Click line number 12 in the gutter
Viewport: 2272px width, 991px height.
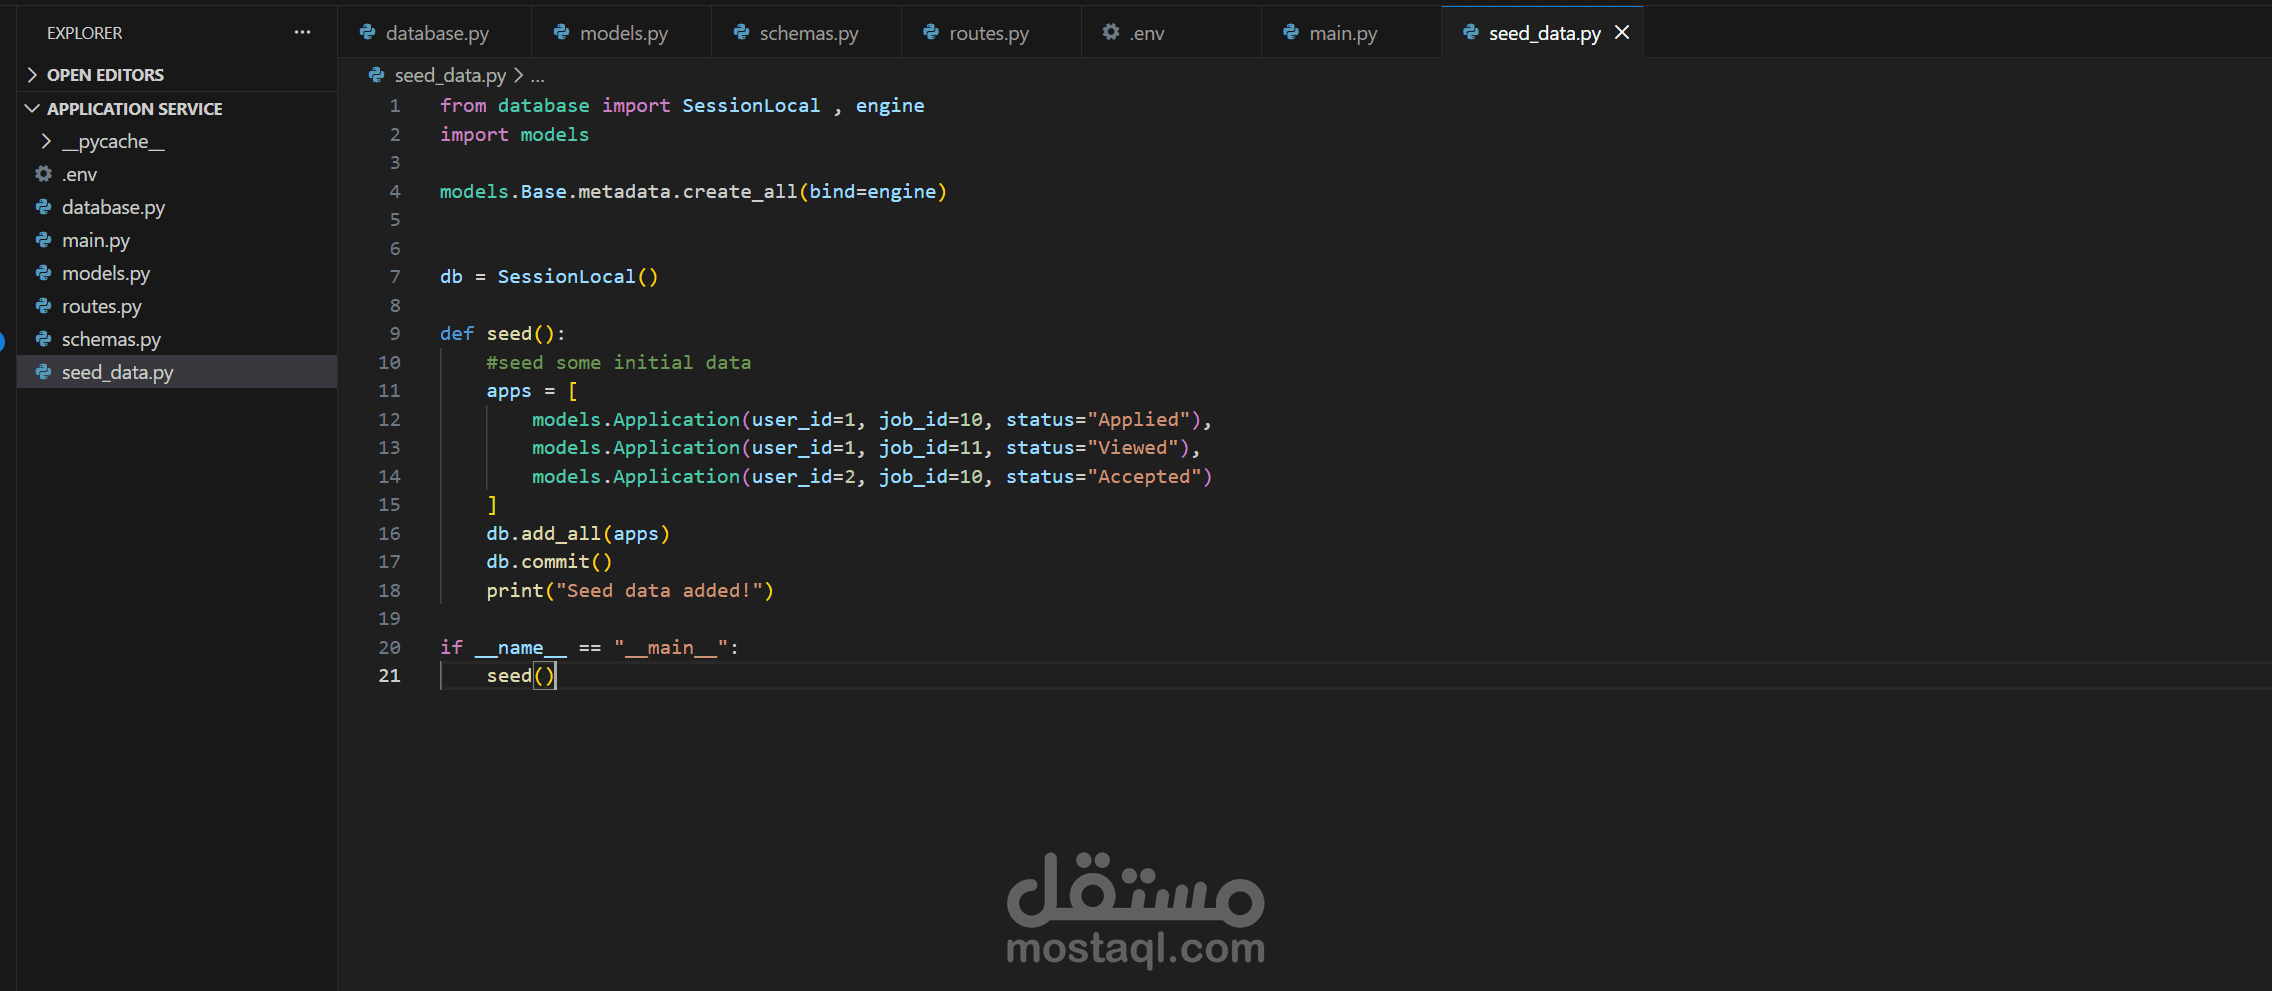[x=389, y=419]
